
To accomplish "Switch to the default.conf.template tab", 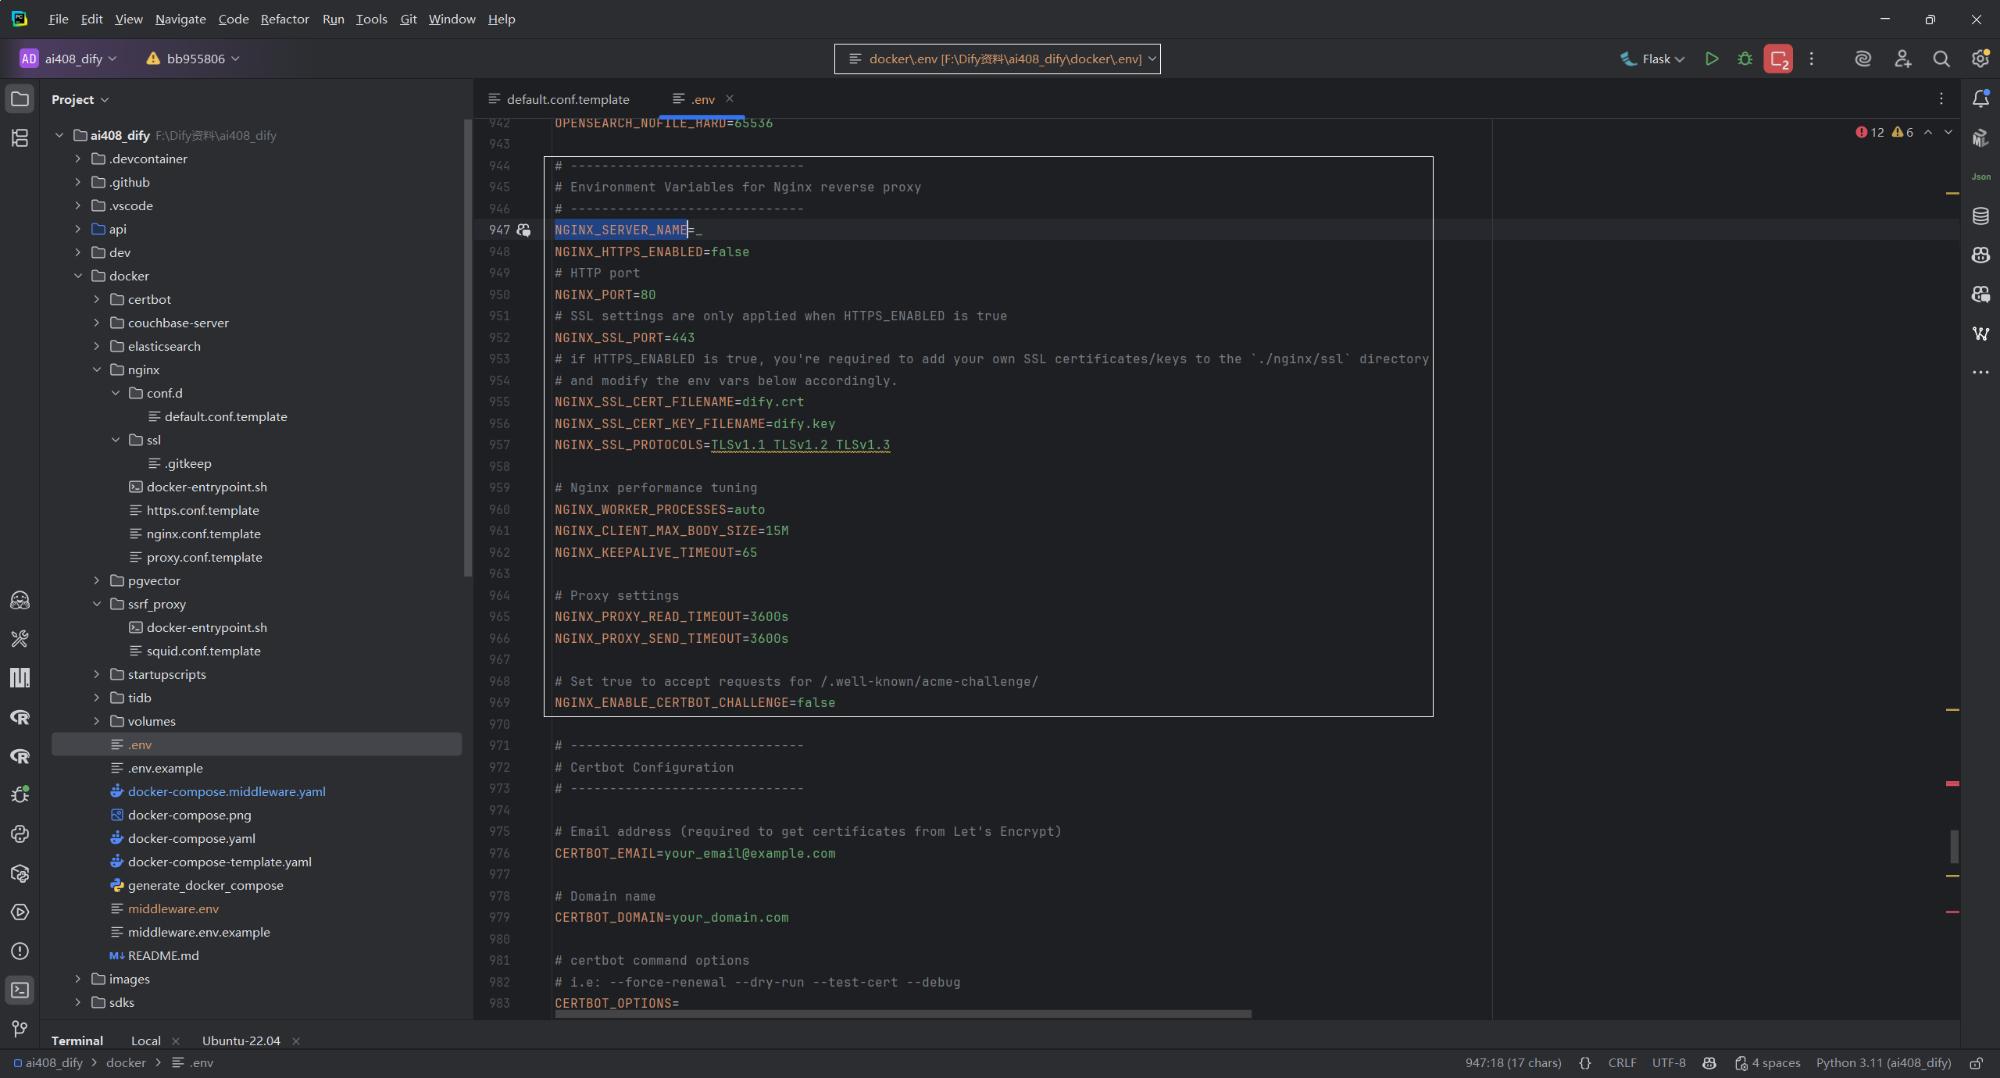I will tap(567, 99).
